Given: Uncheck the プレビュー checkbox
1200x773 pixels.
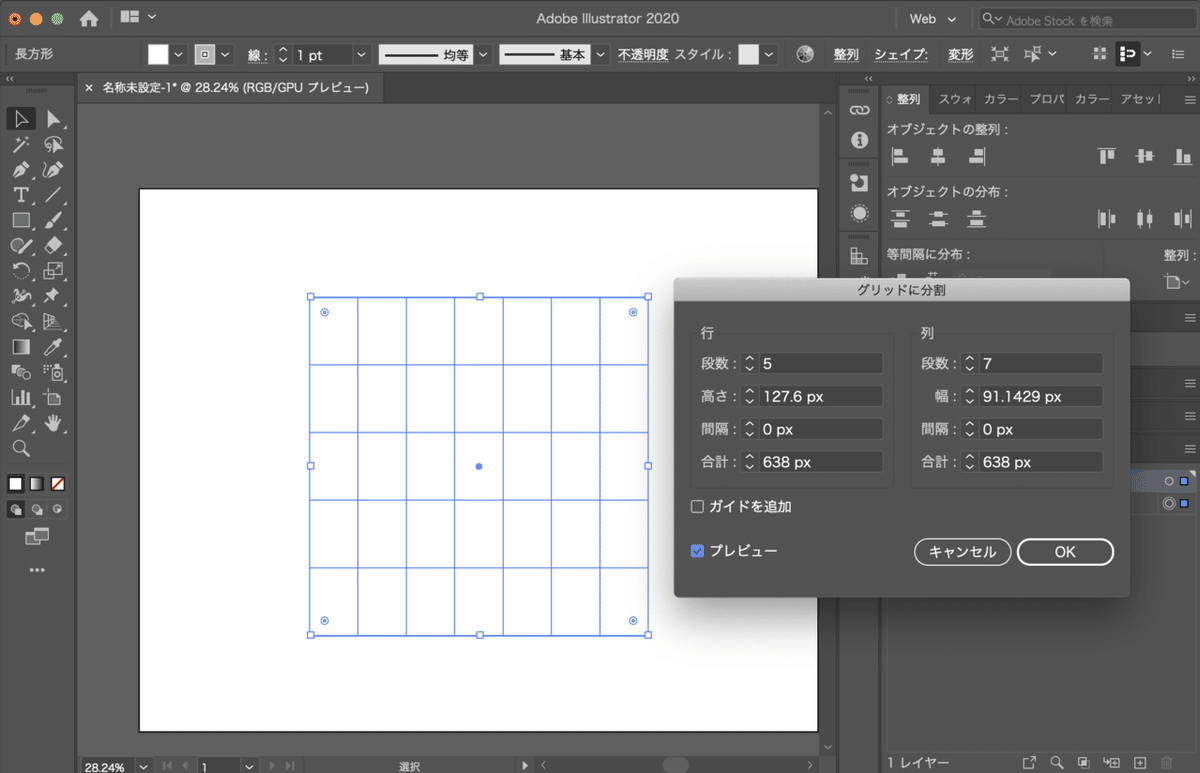Looking at the screenshot, I should click(x=698, y=551).
